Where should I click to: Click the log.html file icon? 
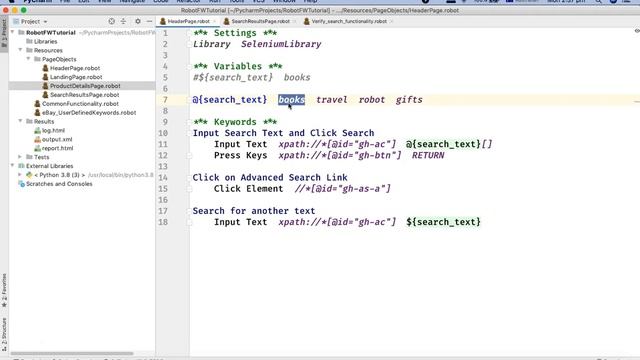tap(38, 131)
